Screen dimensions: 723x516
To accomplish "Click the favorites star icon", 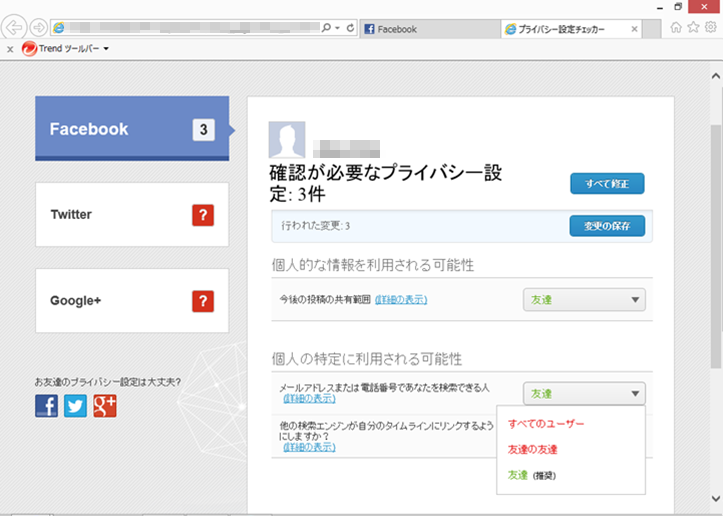I will tap(693, 28).
